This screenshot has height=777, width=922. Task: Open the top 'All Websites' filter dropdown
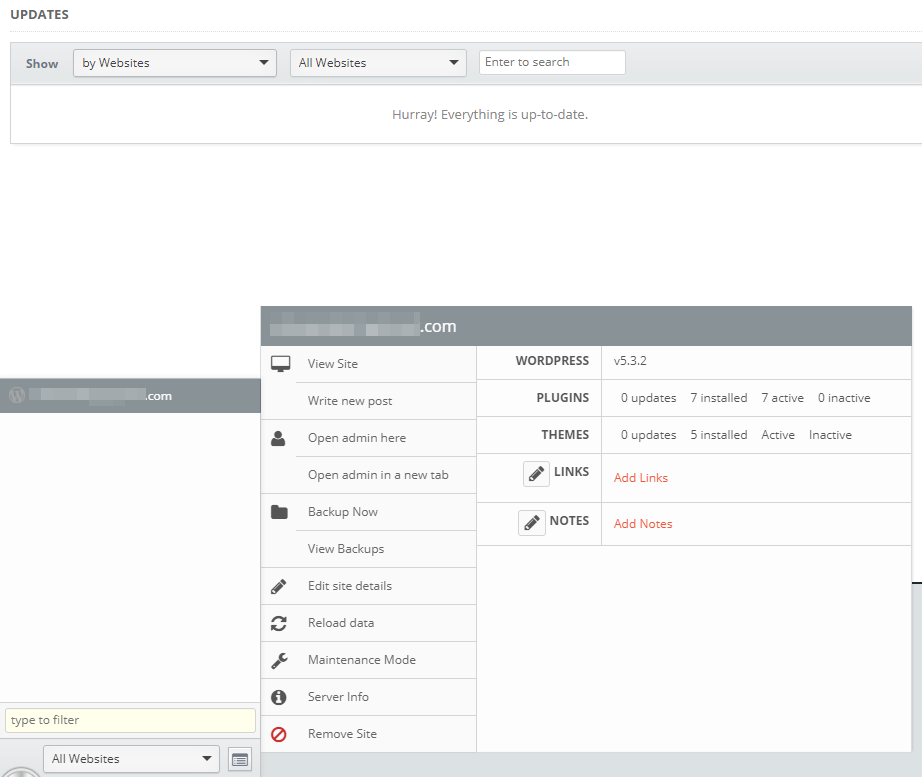pyautogui.click(x=378, y=62)
